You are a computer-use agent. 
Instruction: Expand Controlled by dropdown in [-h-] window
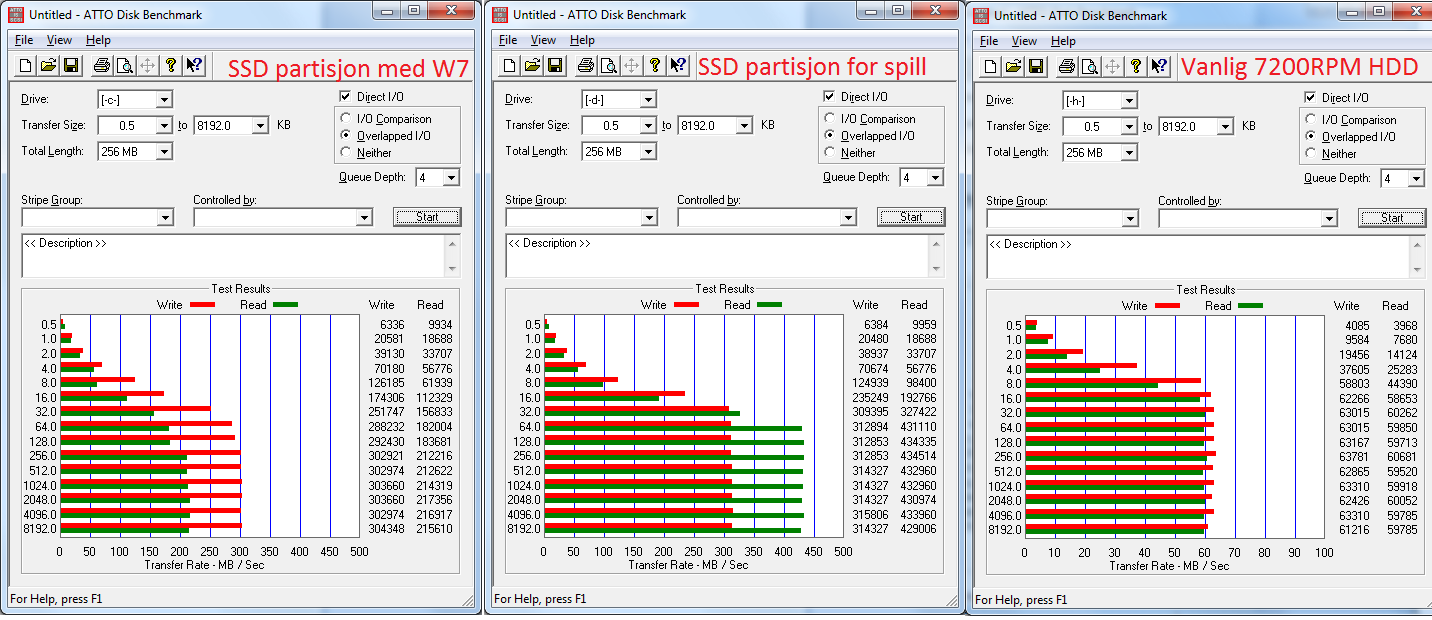1329,219
